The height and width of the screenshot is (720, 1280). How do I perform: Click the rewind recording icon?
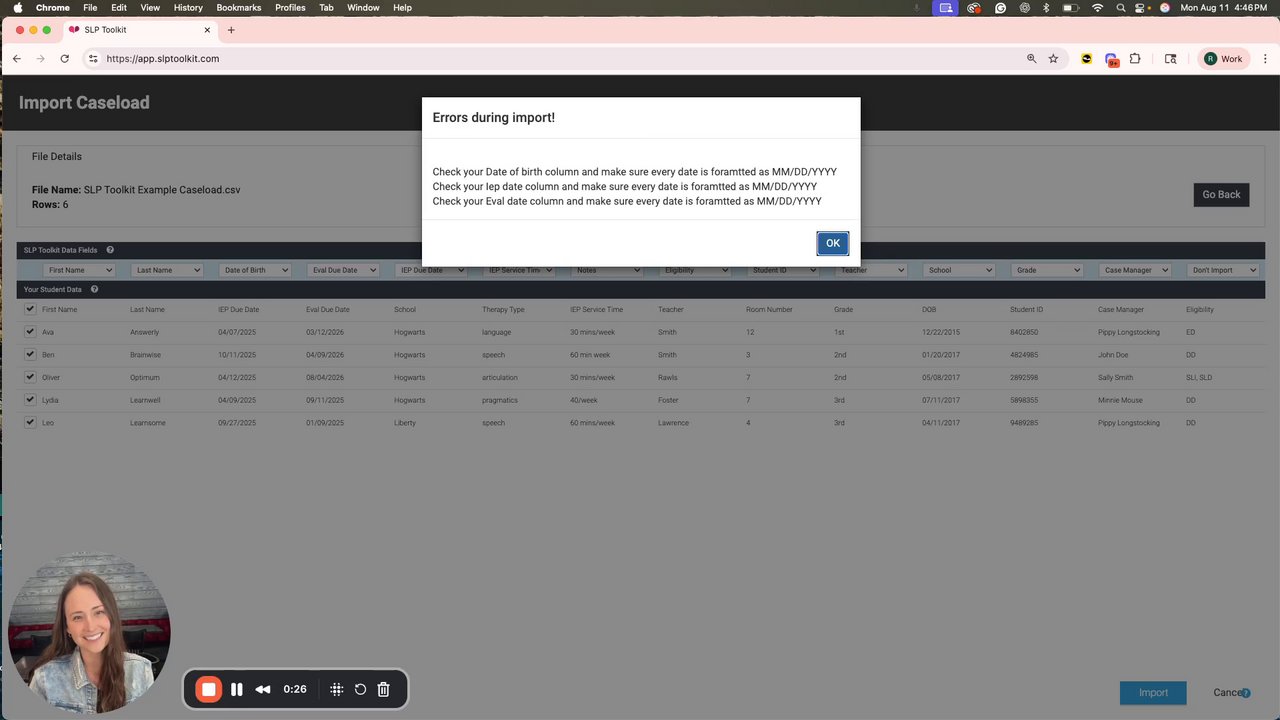[x=263, y=689]
